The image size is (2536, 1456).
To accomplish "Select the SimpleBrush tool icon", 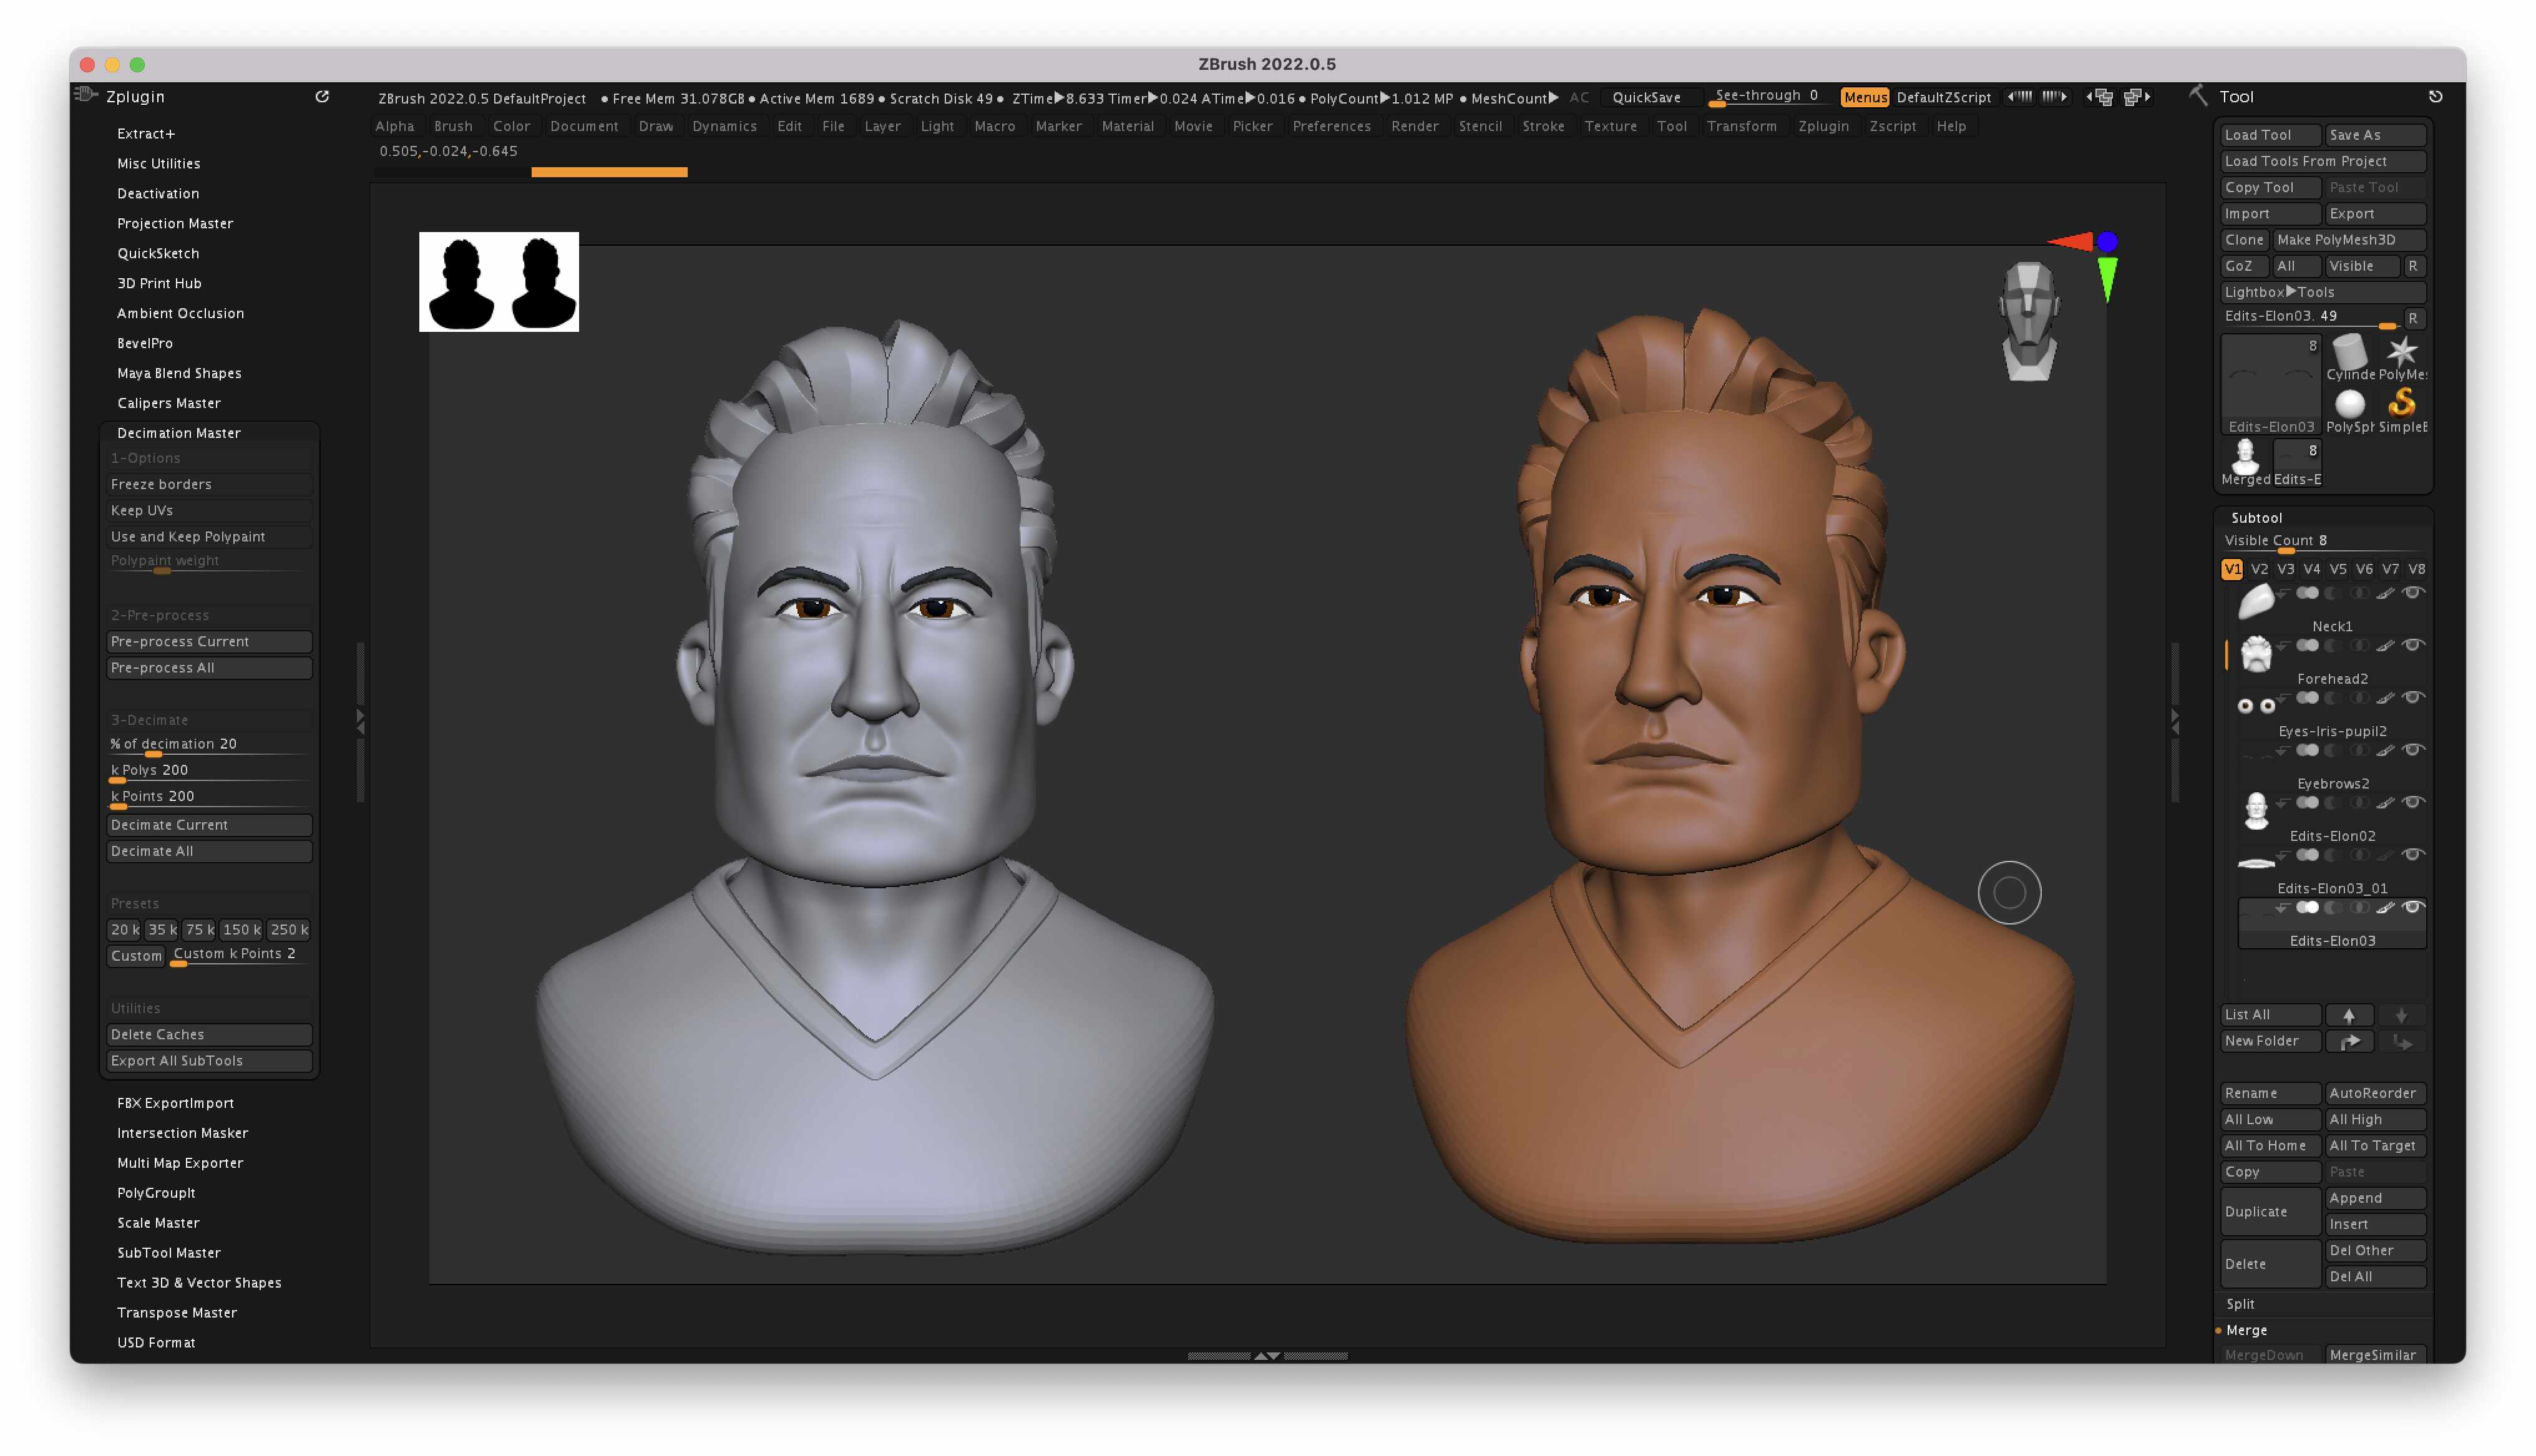I will [2402, 410].
